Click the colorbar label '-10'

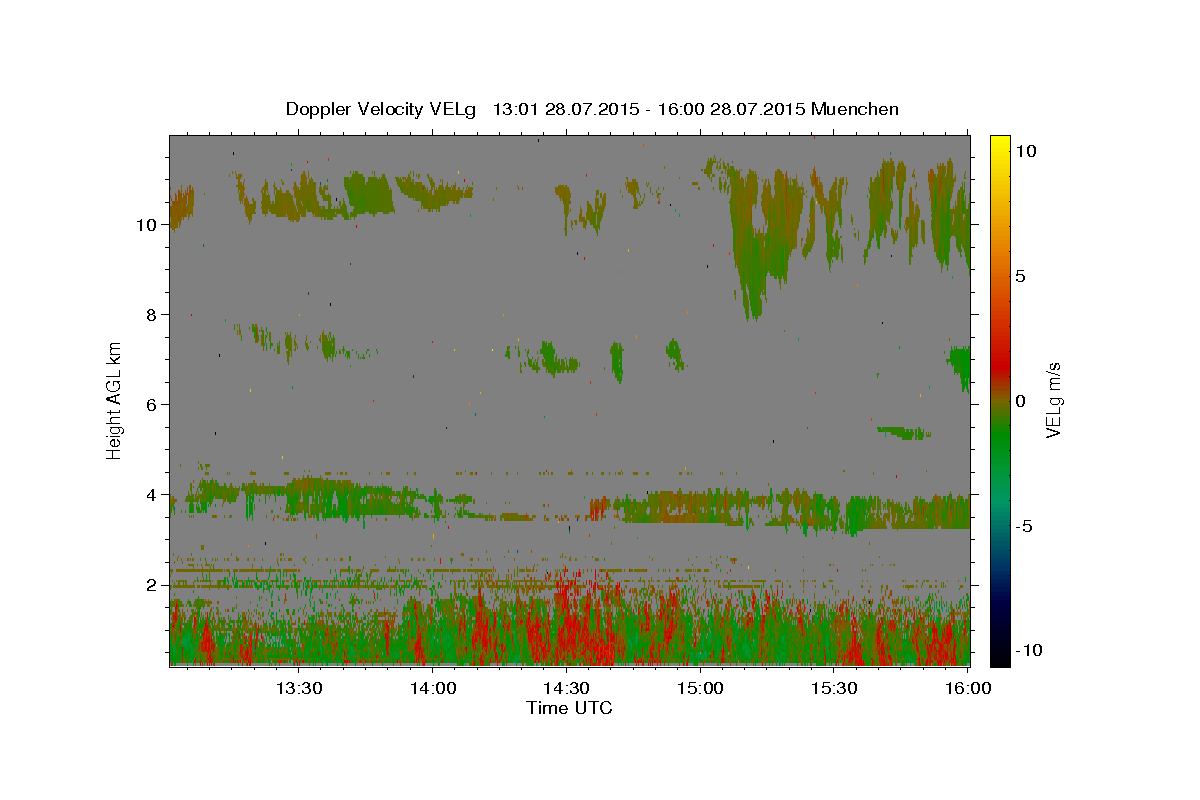pos(1028,650)
